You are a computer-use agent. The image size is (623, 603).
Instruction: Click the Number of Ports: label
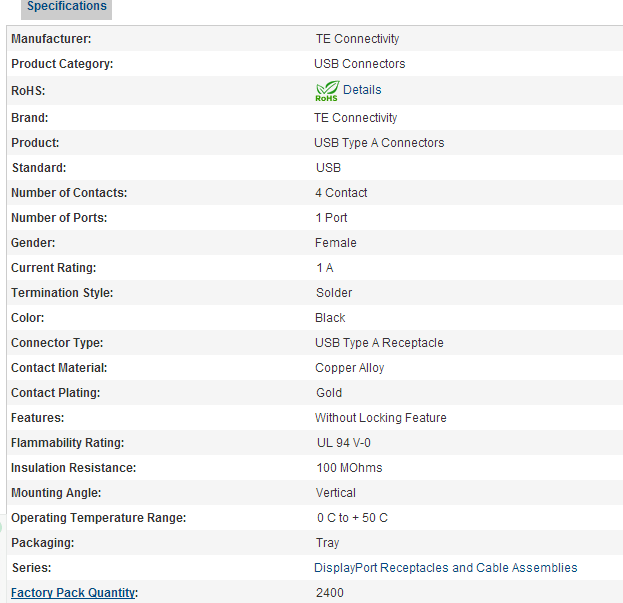pyautogui.click(x=59, y=218)
